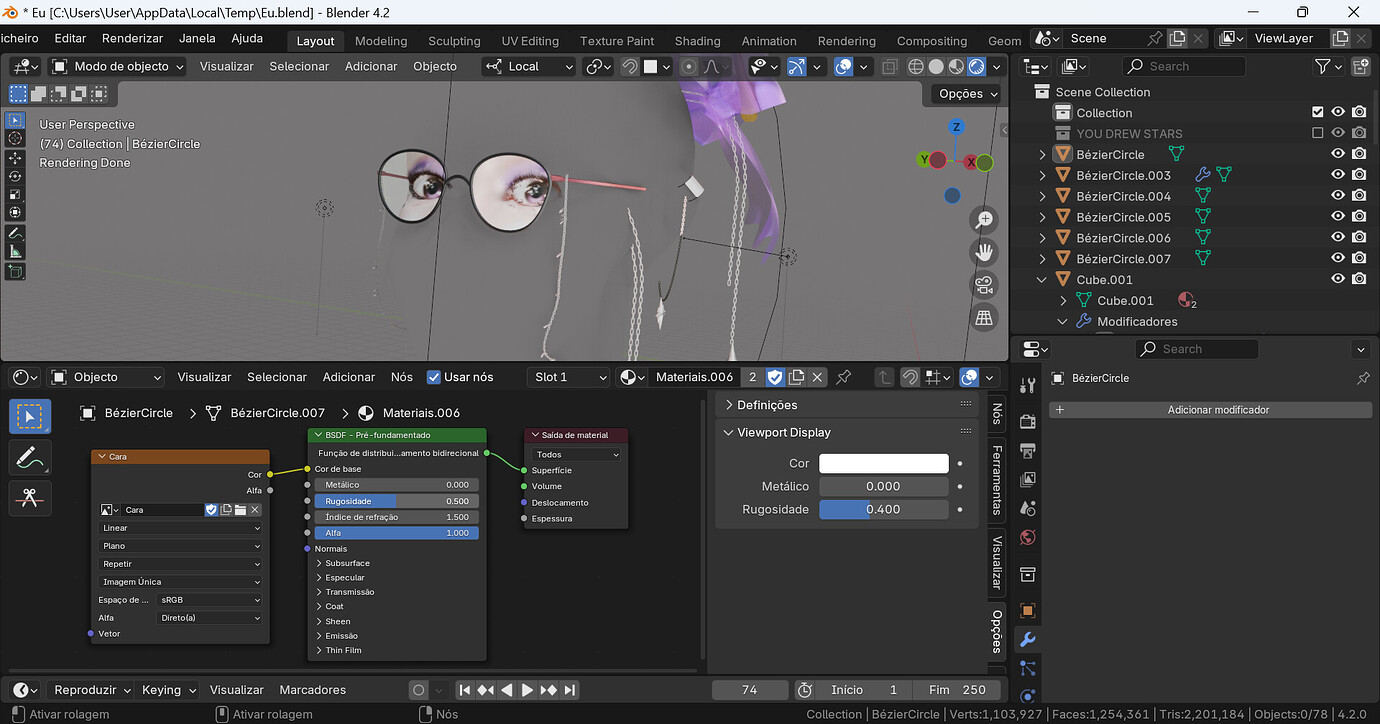Disable BézierCircle.005 in renders via camera icon

pos(1359,217)
